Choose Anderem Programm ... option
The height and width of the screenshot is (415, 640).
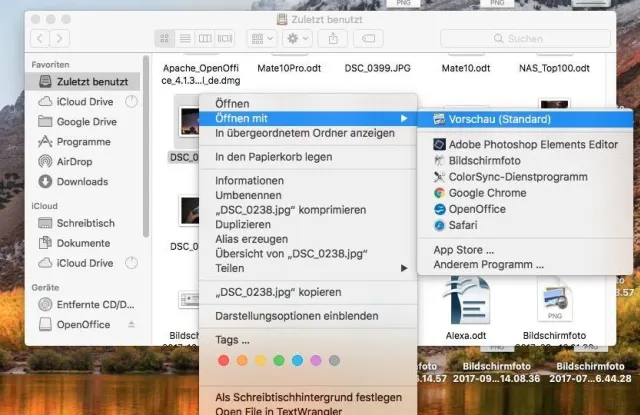488,265
